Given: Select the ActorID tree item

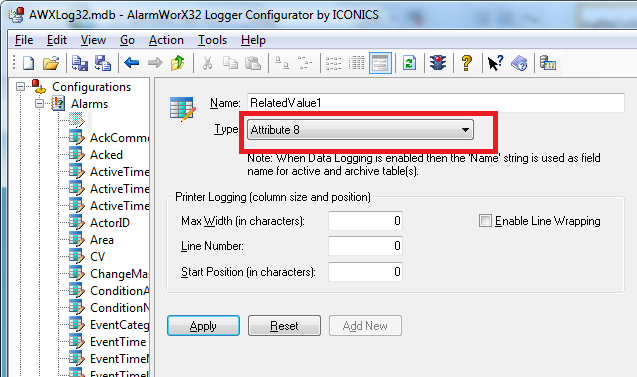Looking at the screenshot, I should pos(110,223).
